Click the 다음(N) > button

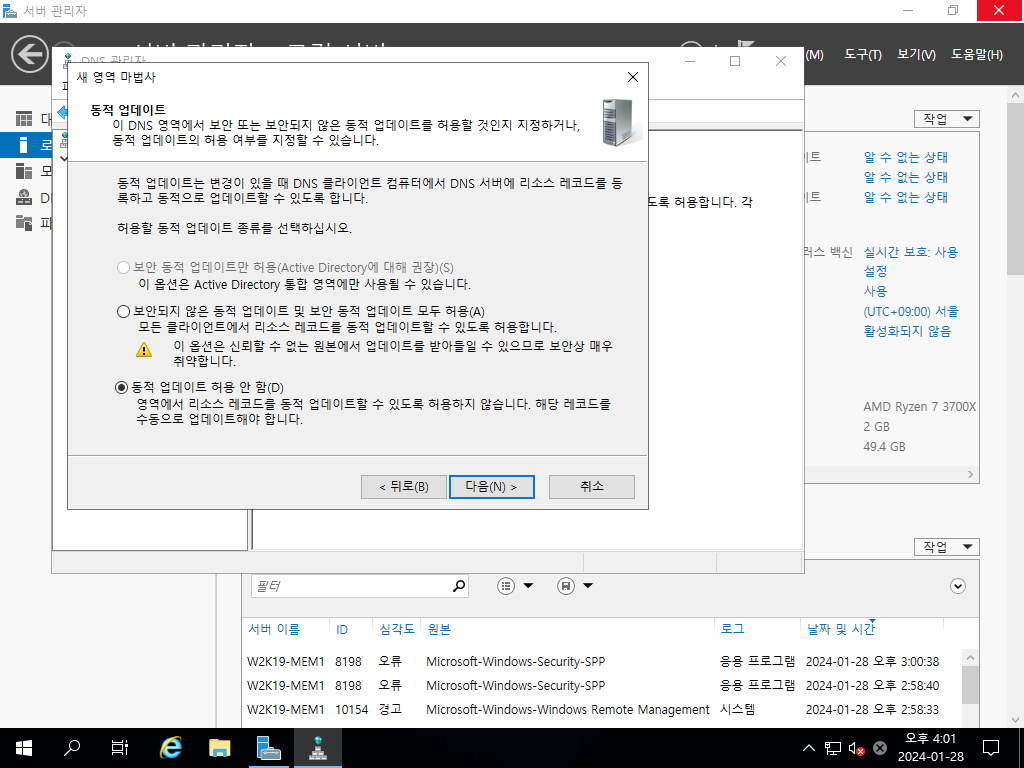point(491,487)
